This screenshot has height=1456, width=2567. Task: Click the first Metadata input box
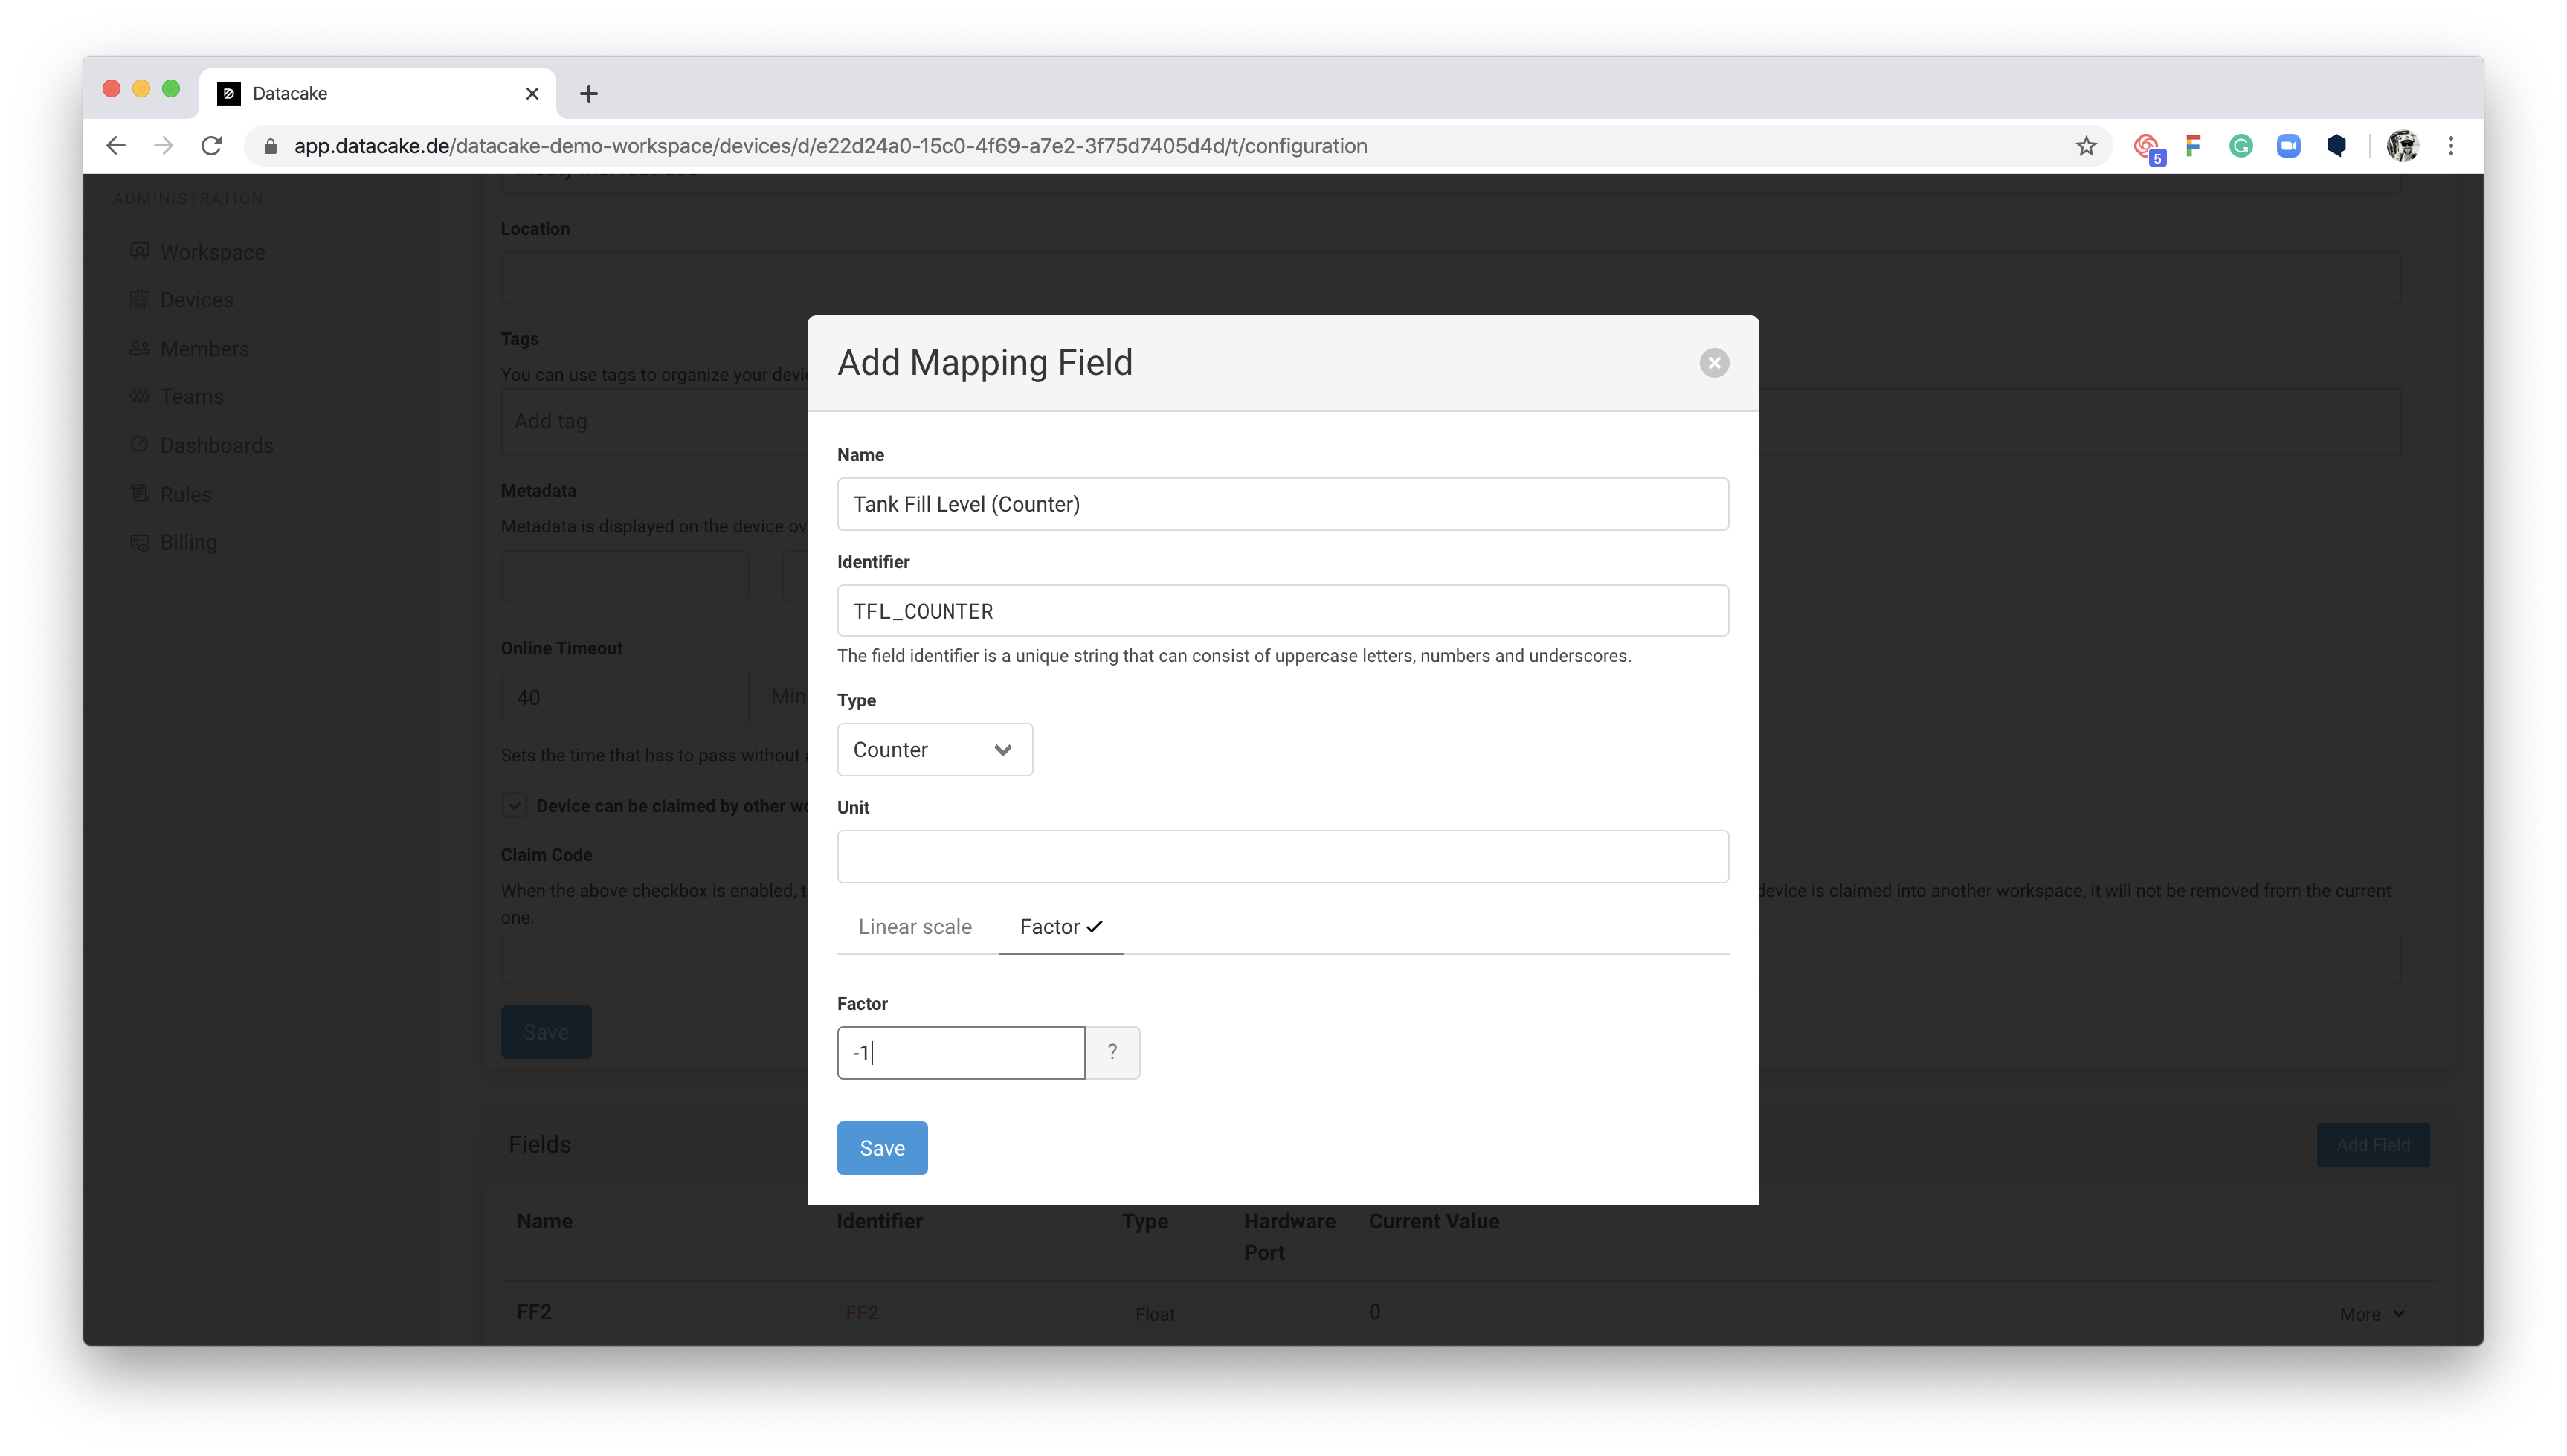624,575
